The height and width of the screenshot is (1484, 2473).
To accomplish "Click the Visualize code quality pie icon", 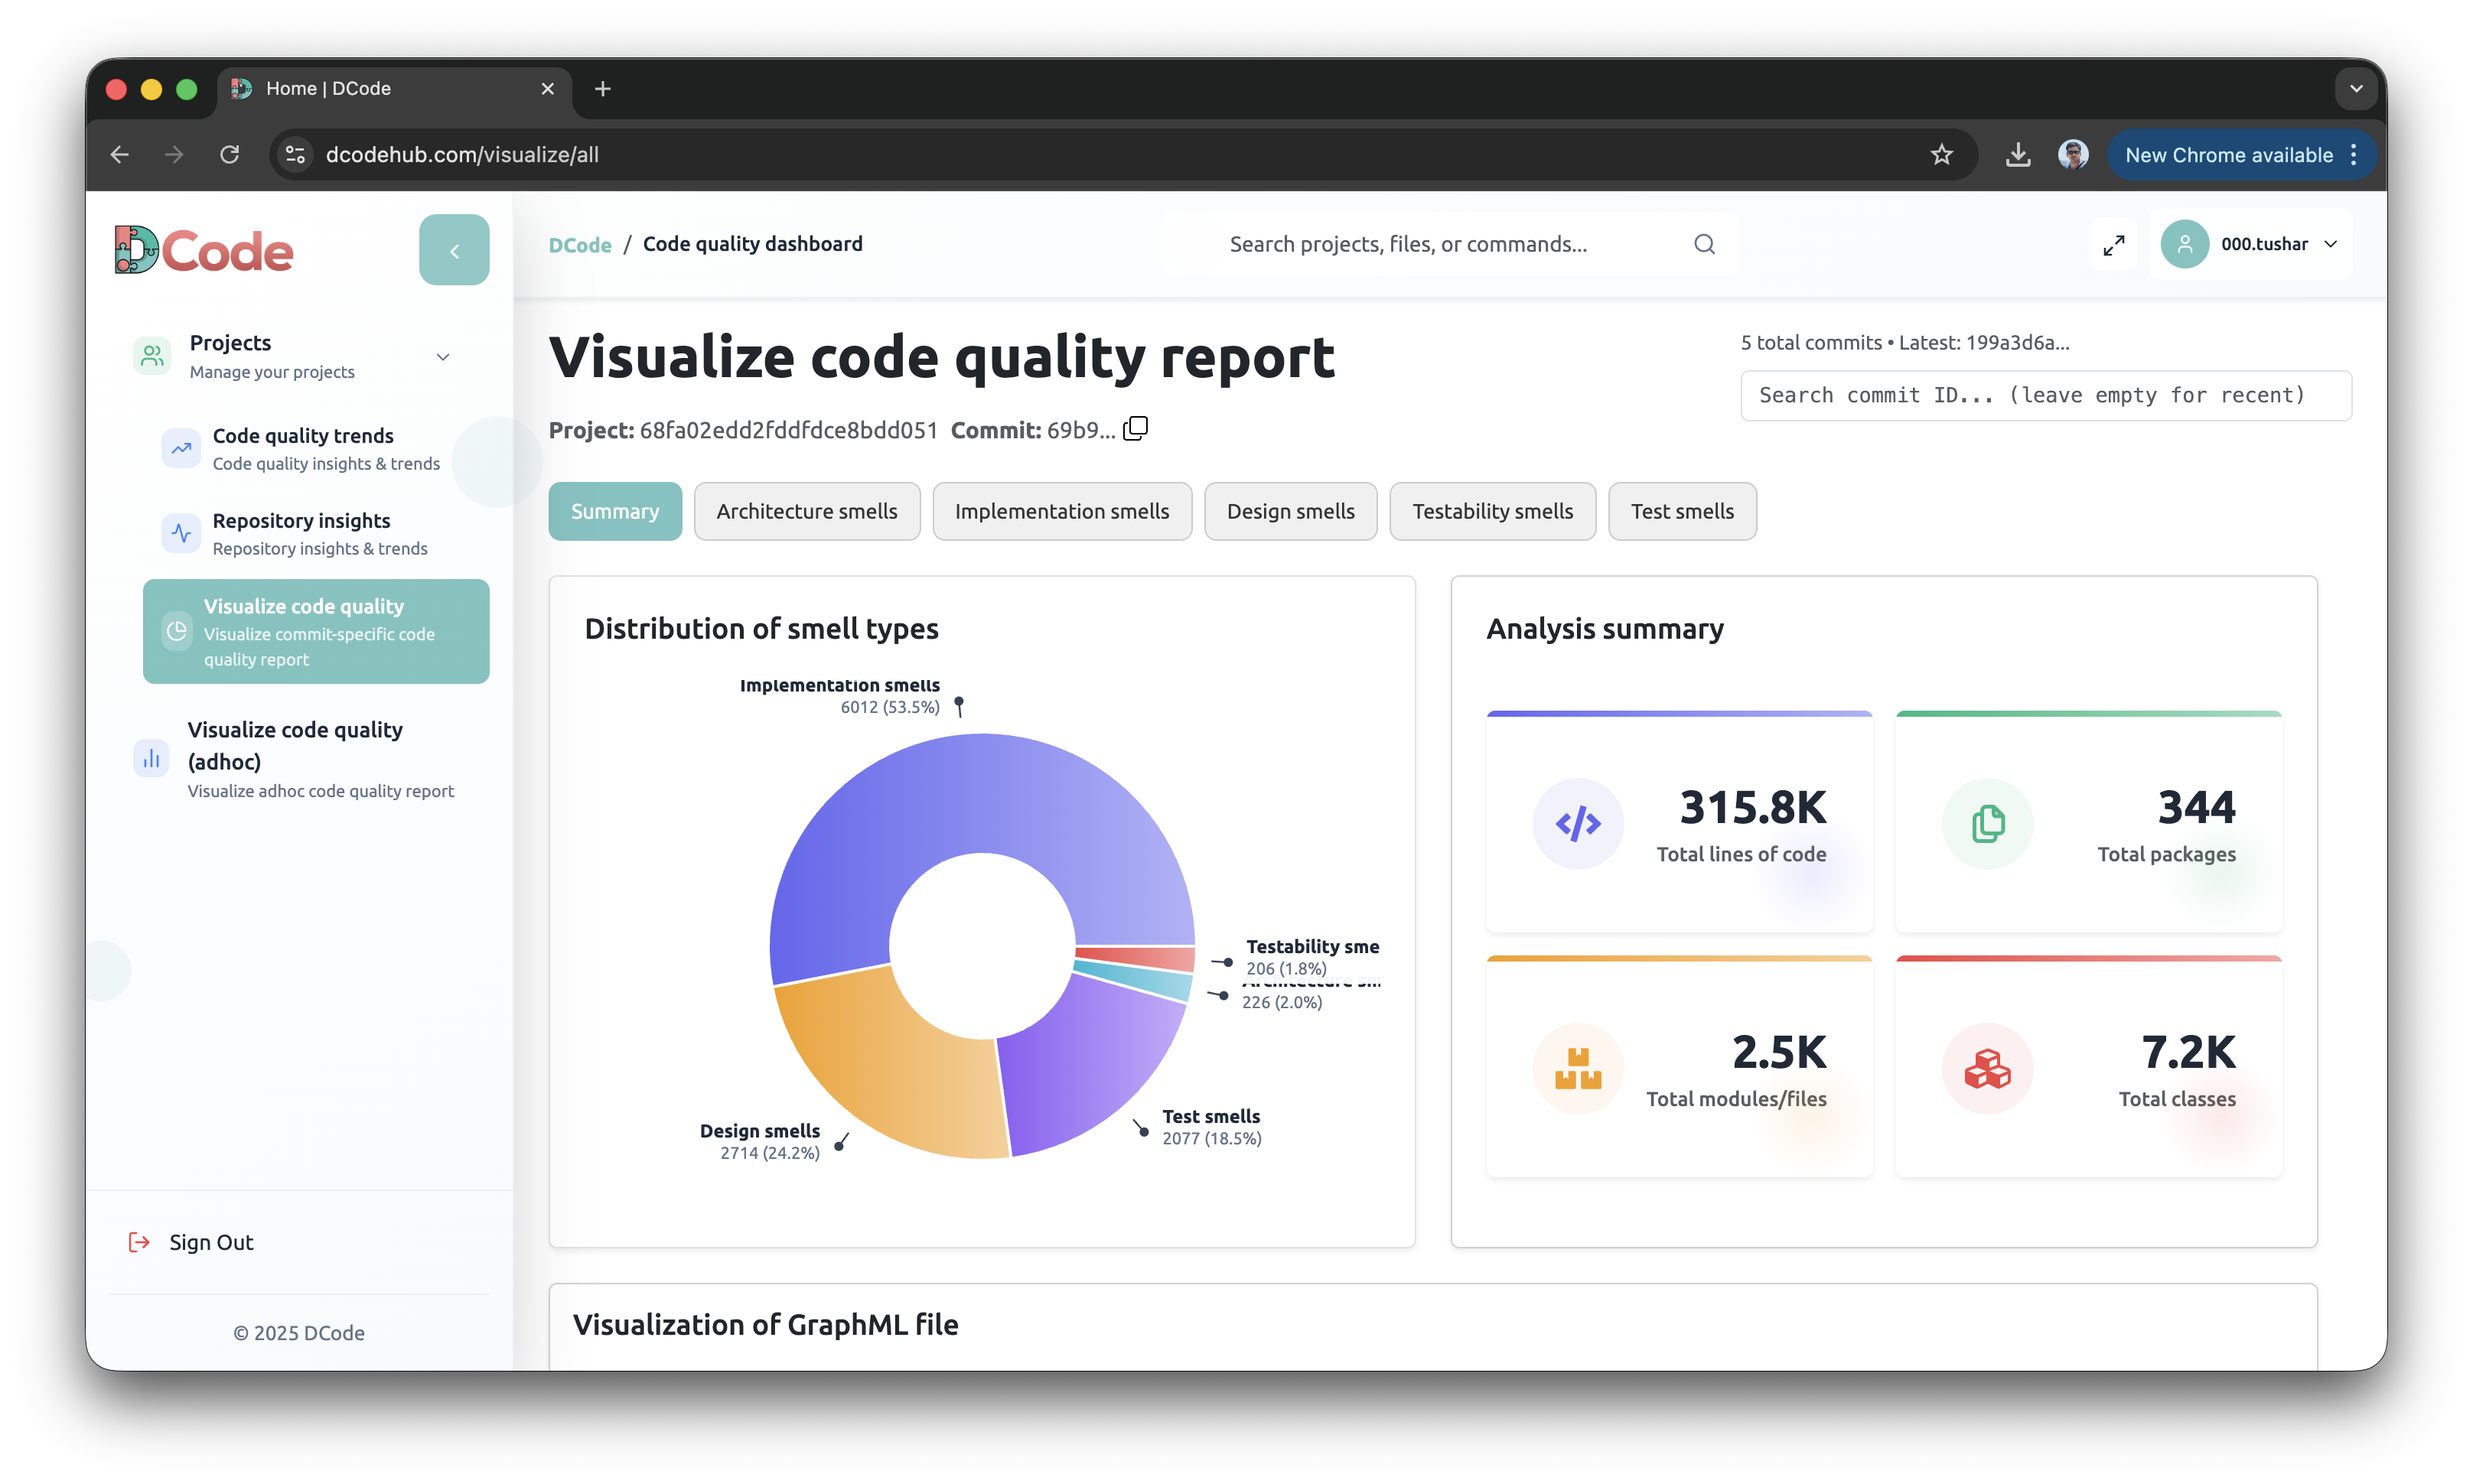I will (x=178, y=631).
